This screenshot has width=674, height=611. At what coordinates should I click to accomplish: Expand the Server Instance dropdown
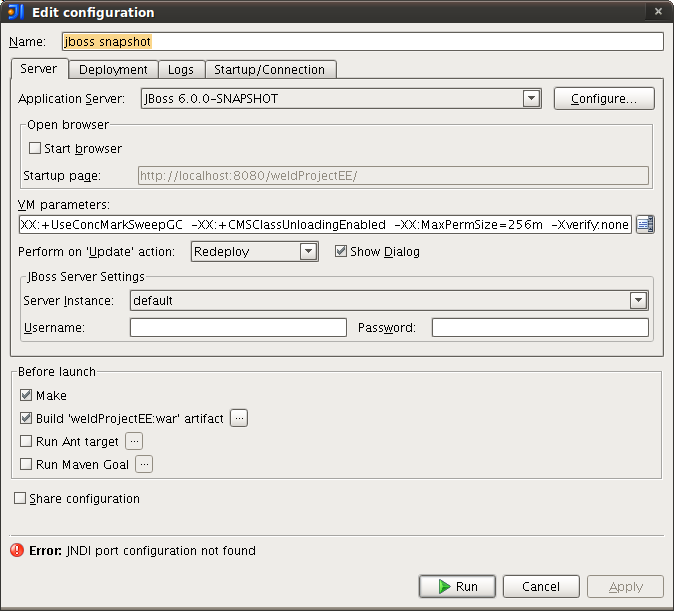pos(638,300)
